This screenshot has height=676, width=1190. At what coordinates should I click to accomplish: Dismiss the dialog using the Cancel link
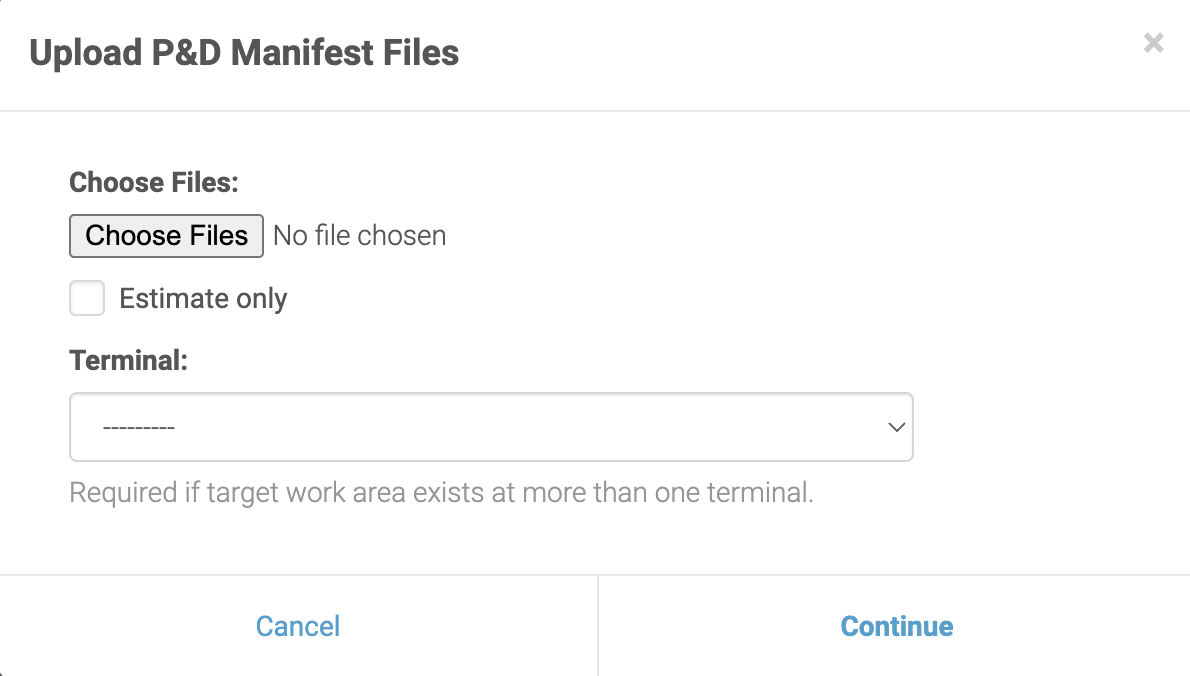(x=298, y=626)
